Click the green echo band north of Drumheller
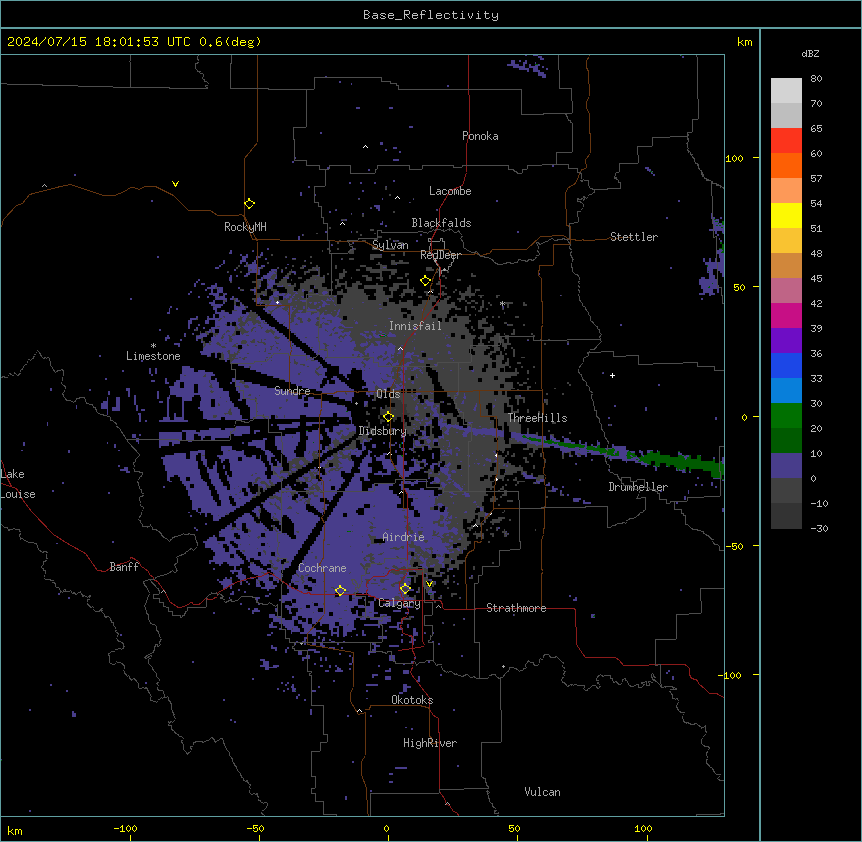 click(x=622, y=452)
